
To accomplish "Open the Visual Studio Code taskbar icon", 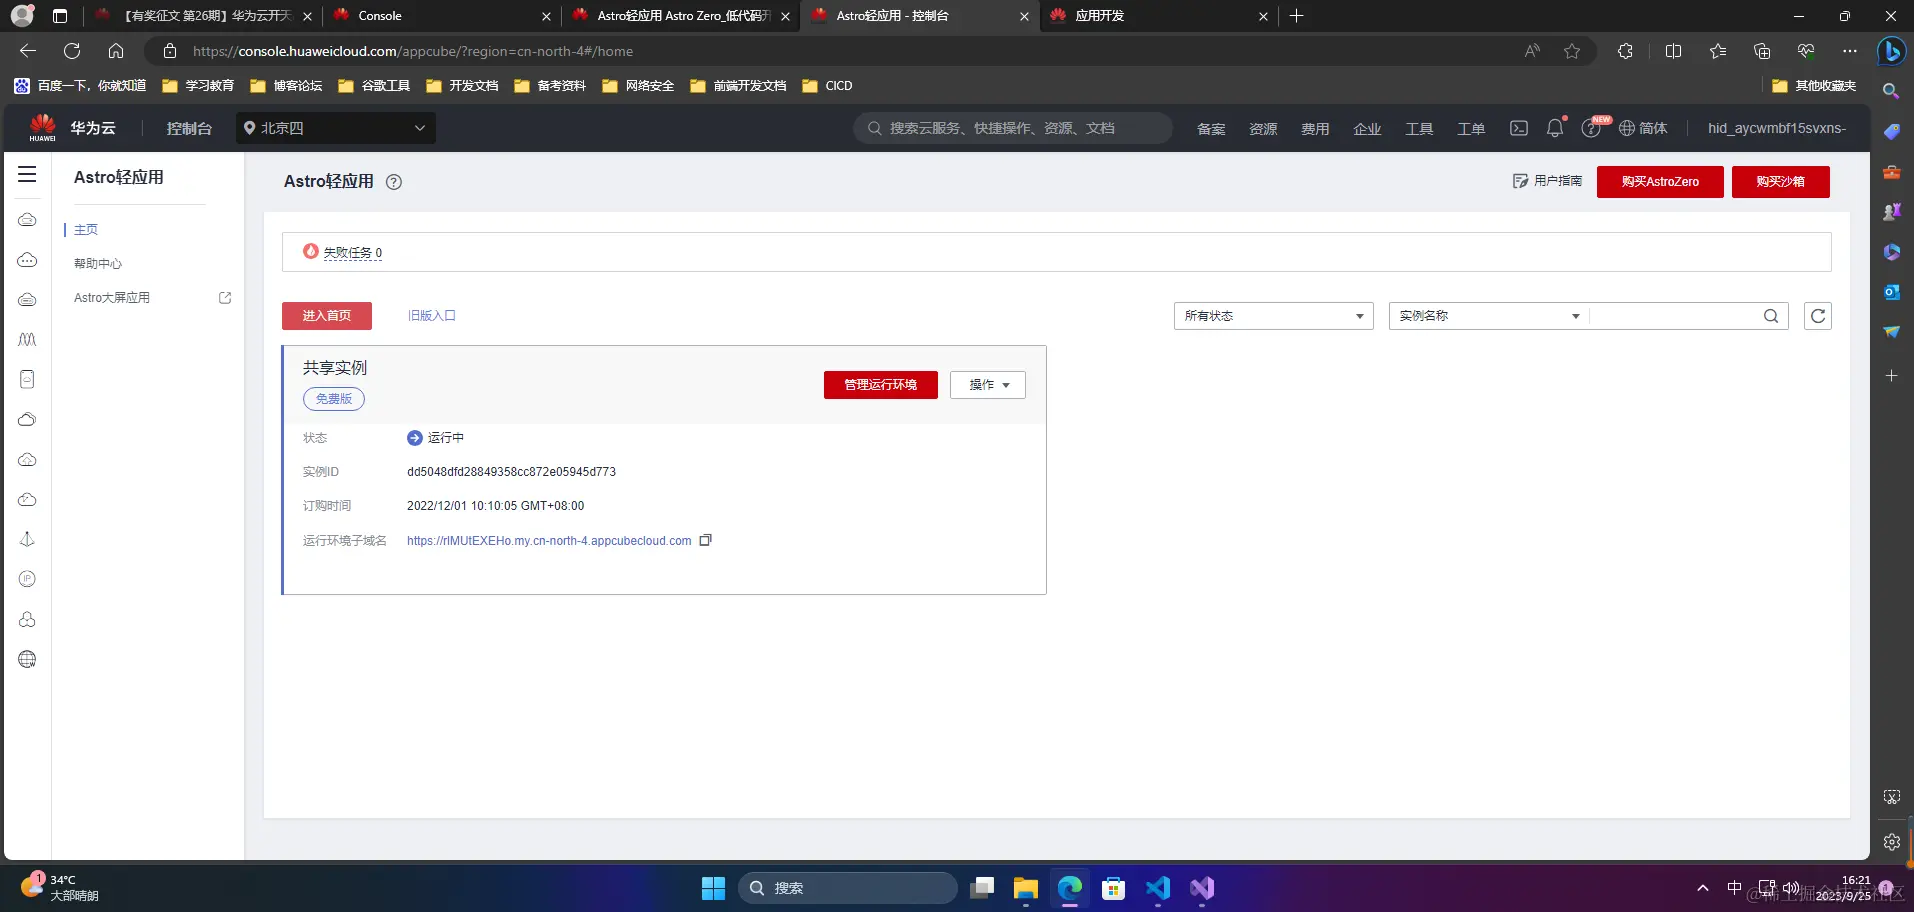I will coord(1158,888).
